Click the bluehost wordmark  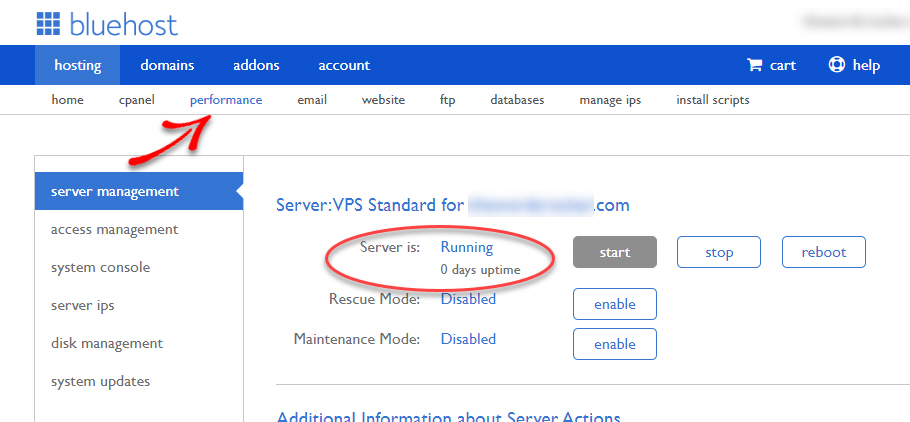tap(124, 24)
